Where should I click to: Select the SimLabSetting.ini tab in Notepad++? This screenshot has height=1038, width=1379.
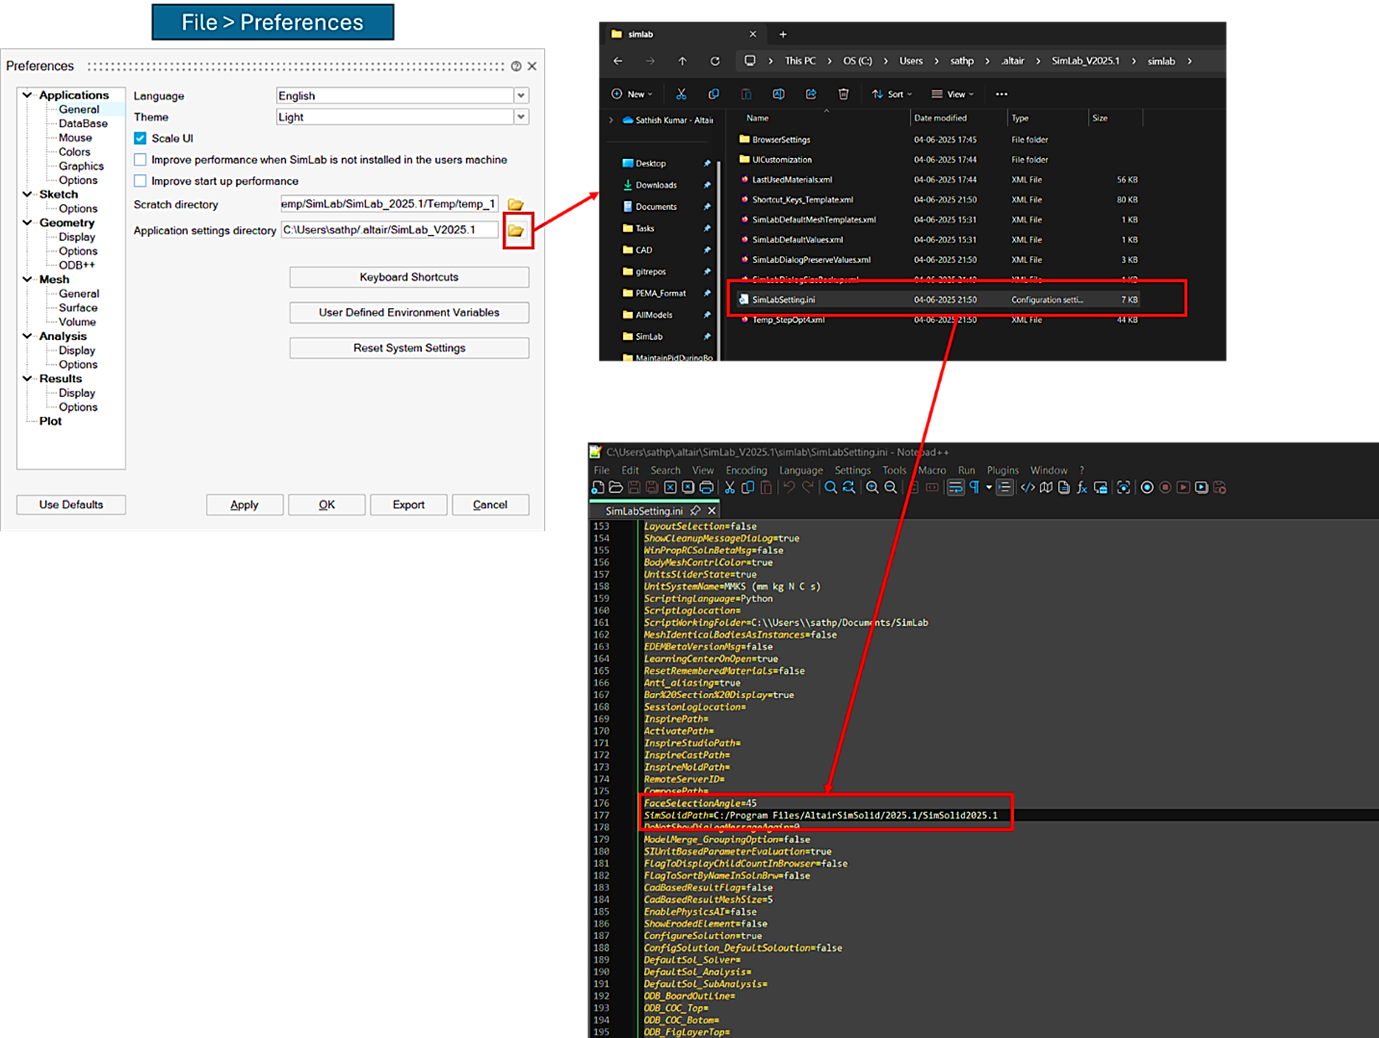(x=644, y=511)
